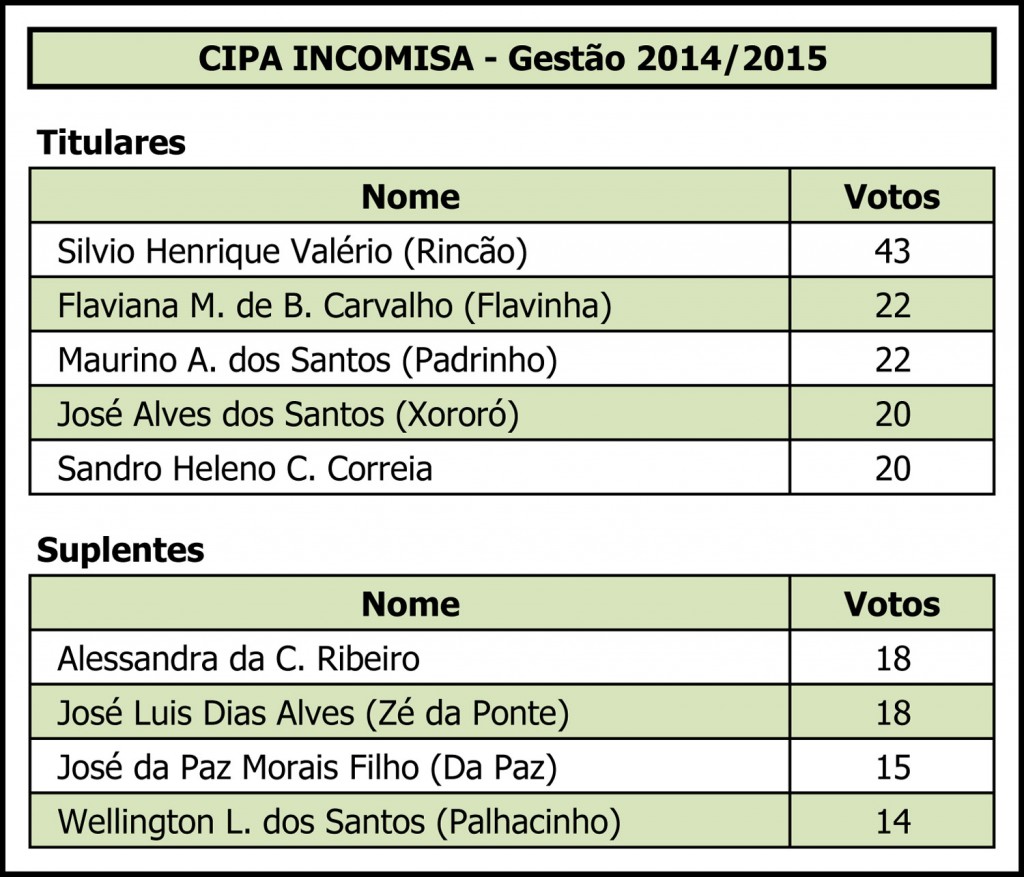The width and height of the screenshot is (1024, 877).
Task: Click the Suplentes section heading
Action: tap(120, 550)
